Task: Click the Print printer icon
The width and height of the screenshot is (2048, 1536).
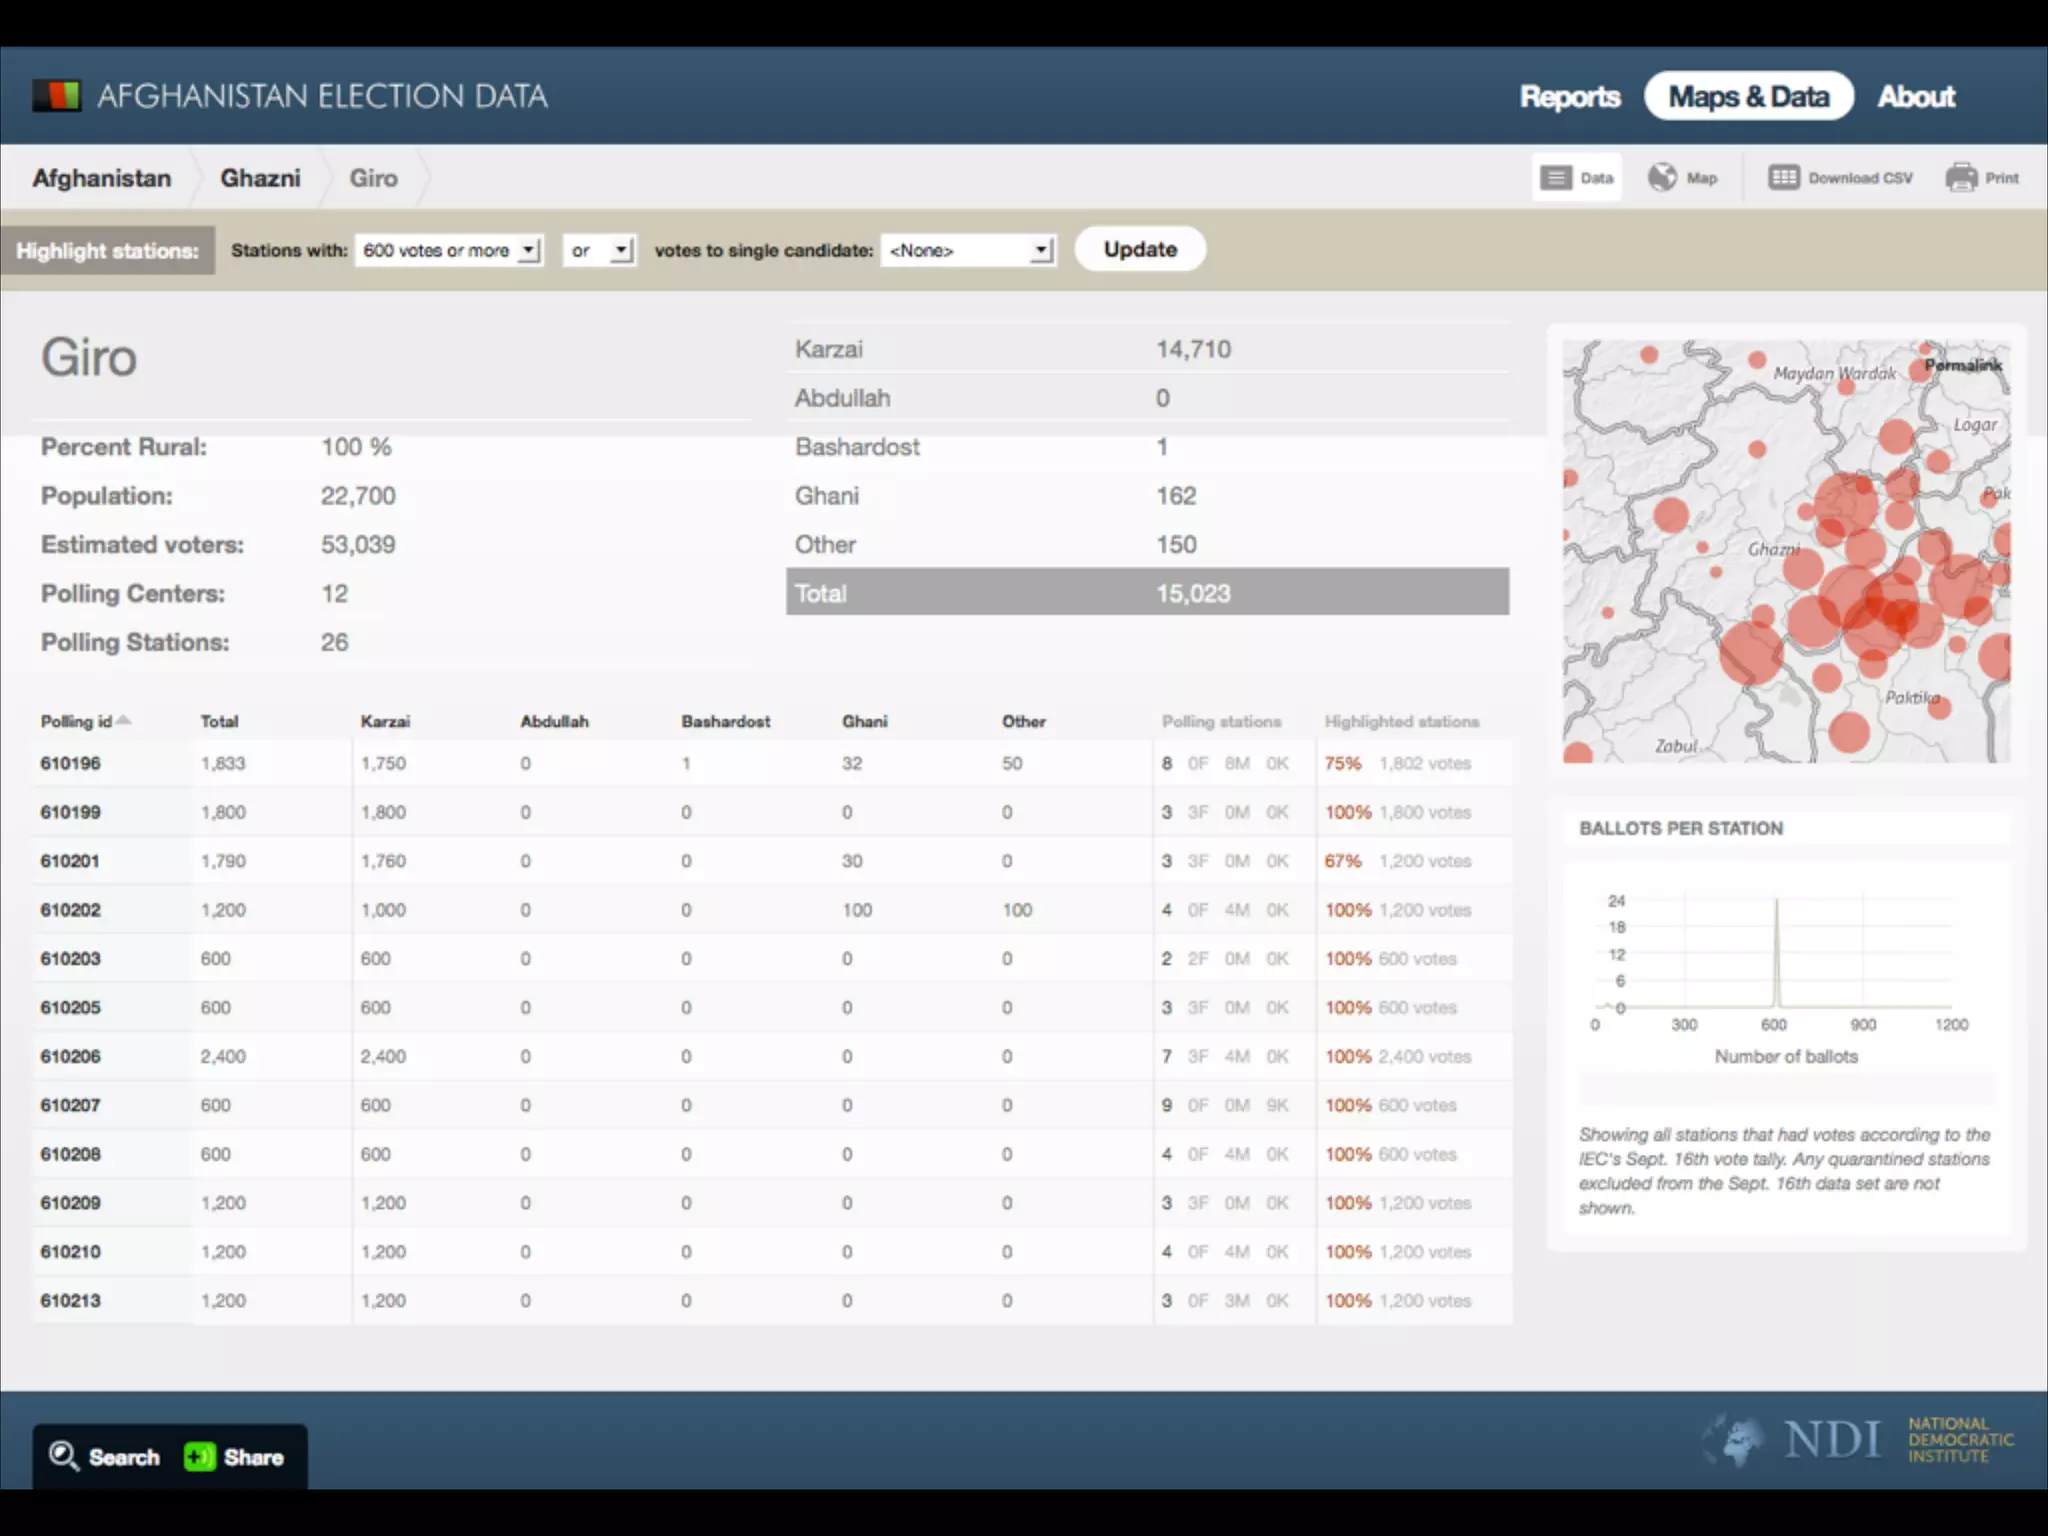Action: pyautogui.click(x=1961, y=178)
